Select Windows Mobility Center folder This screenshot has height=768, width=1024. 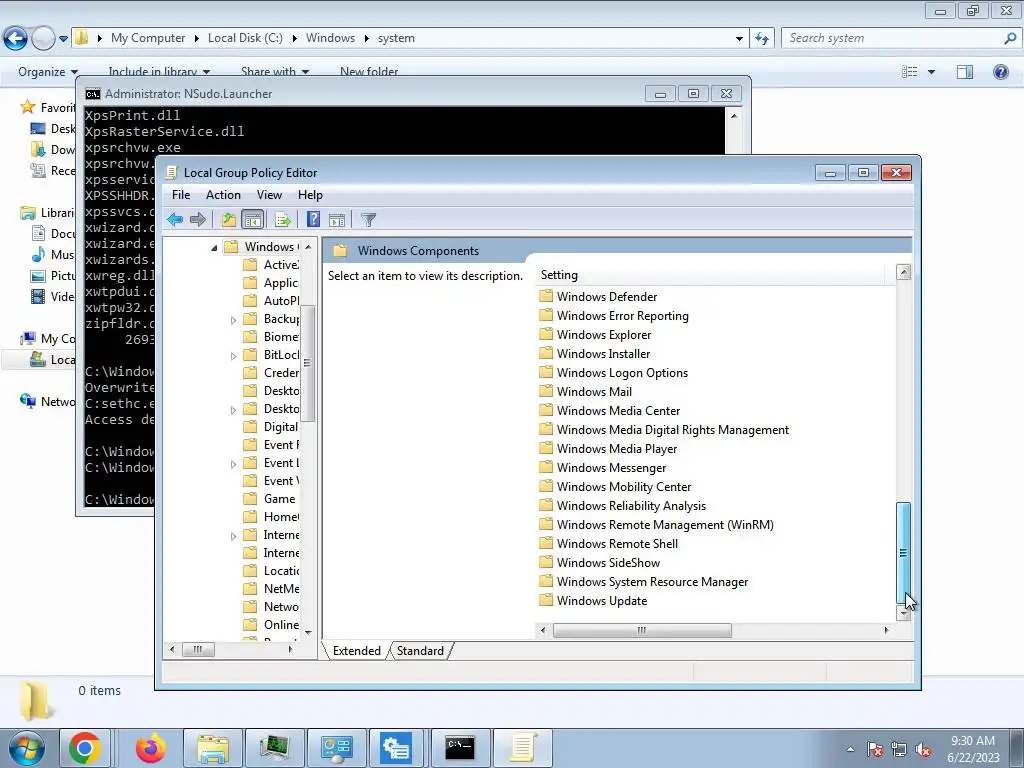[x=615, y=486]
